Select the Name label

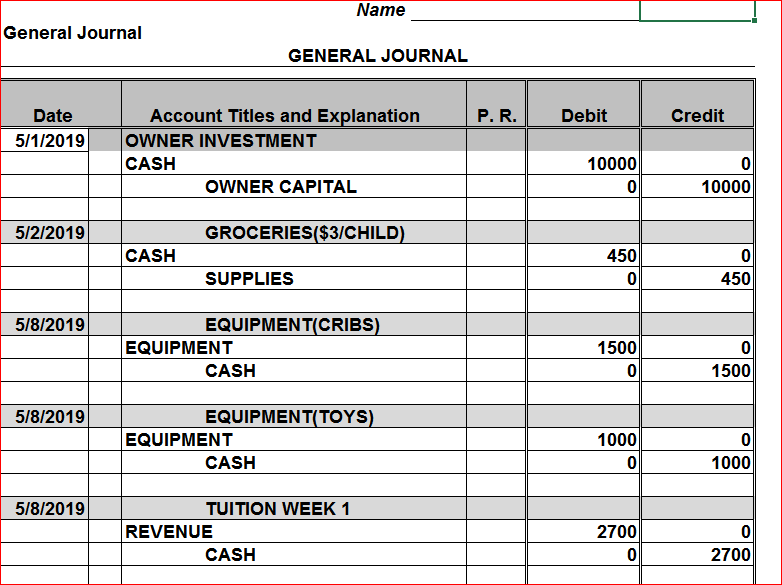point(381,10)
